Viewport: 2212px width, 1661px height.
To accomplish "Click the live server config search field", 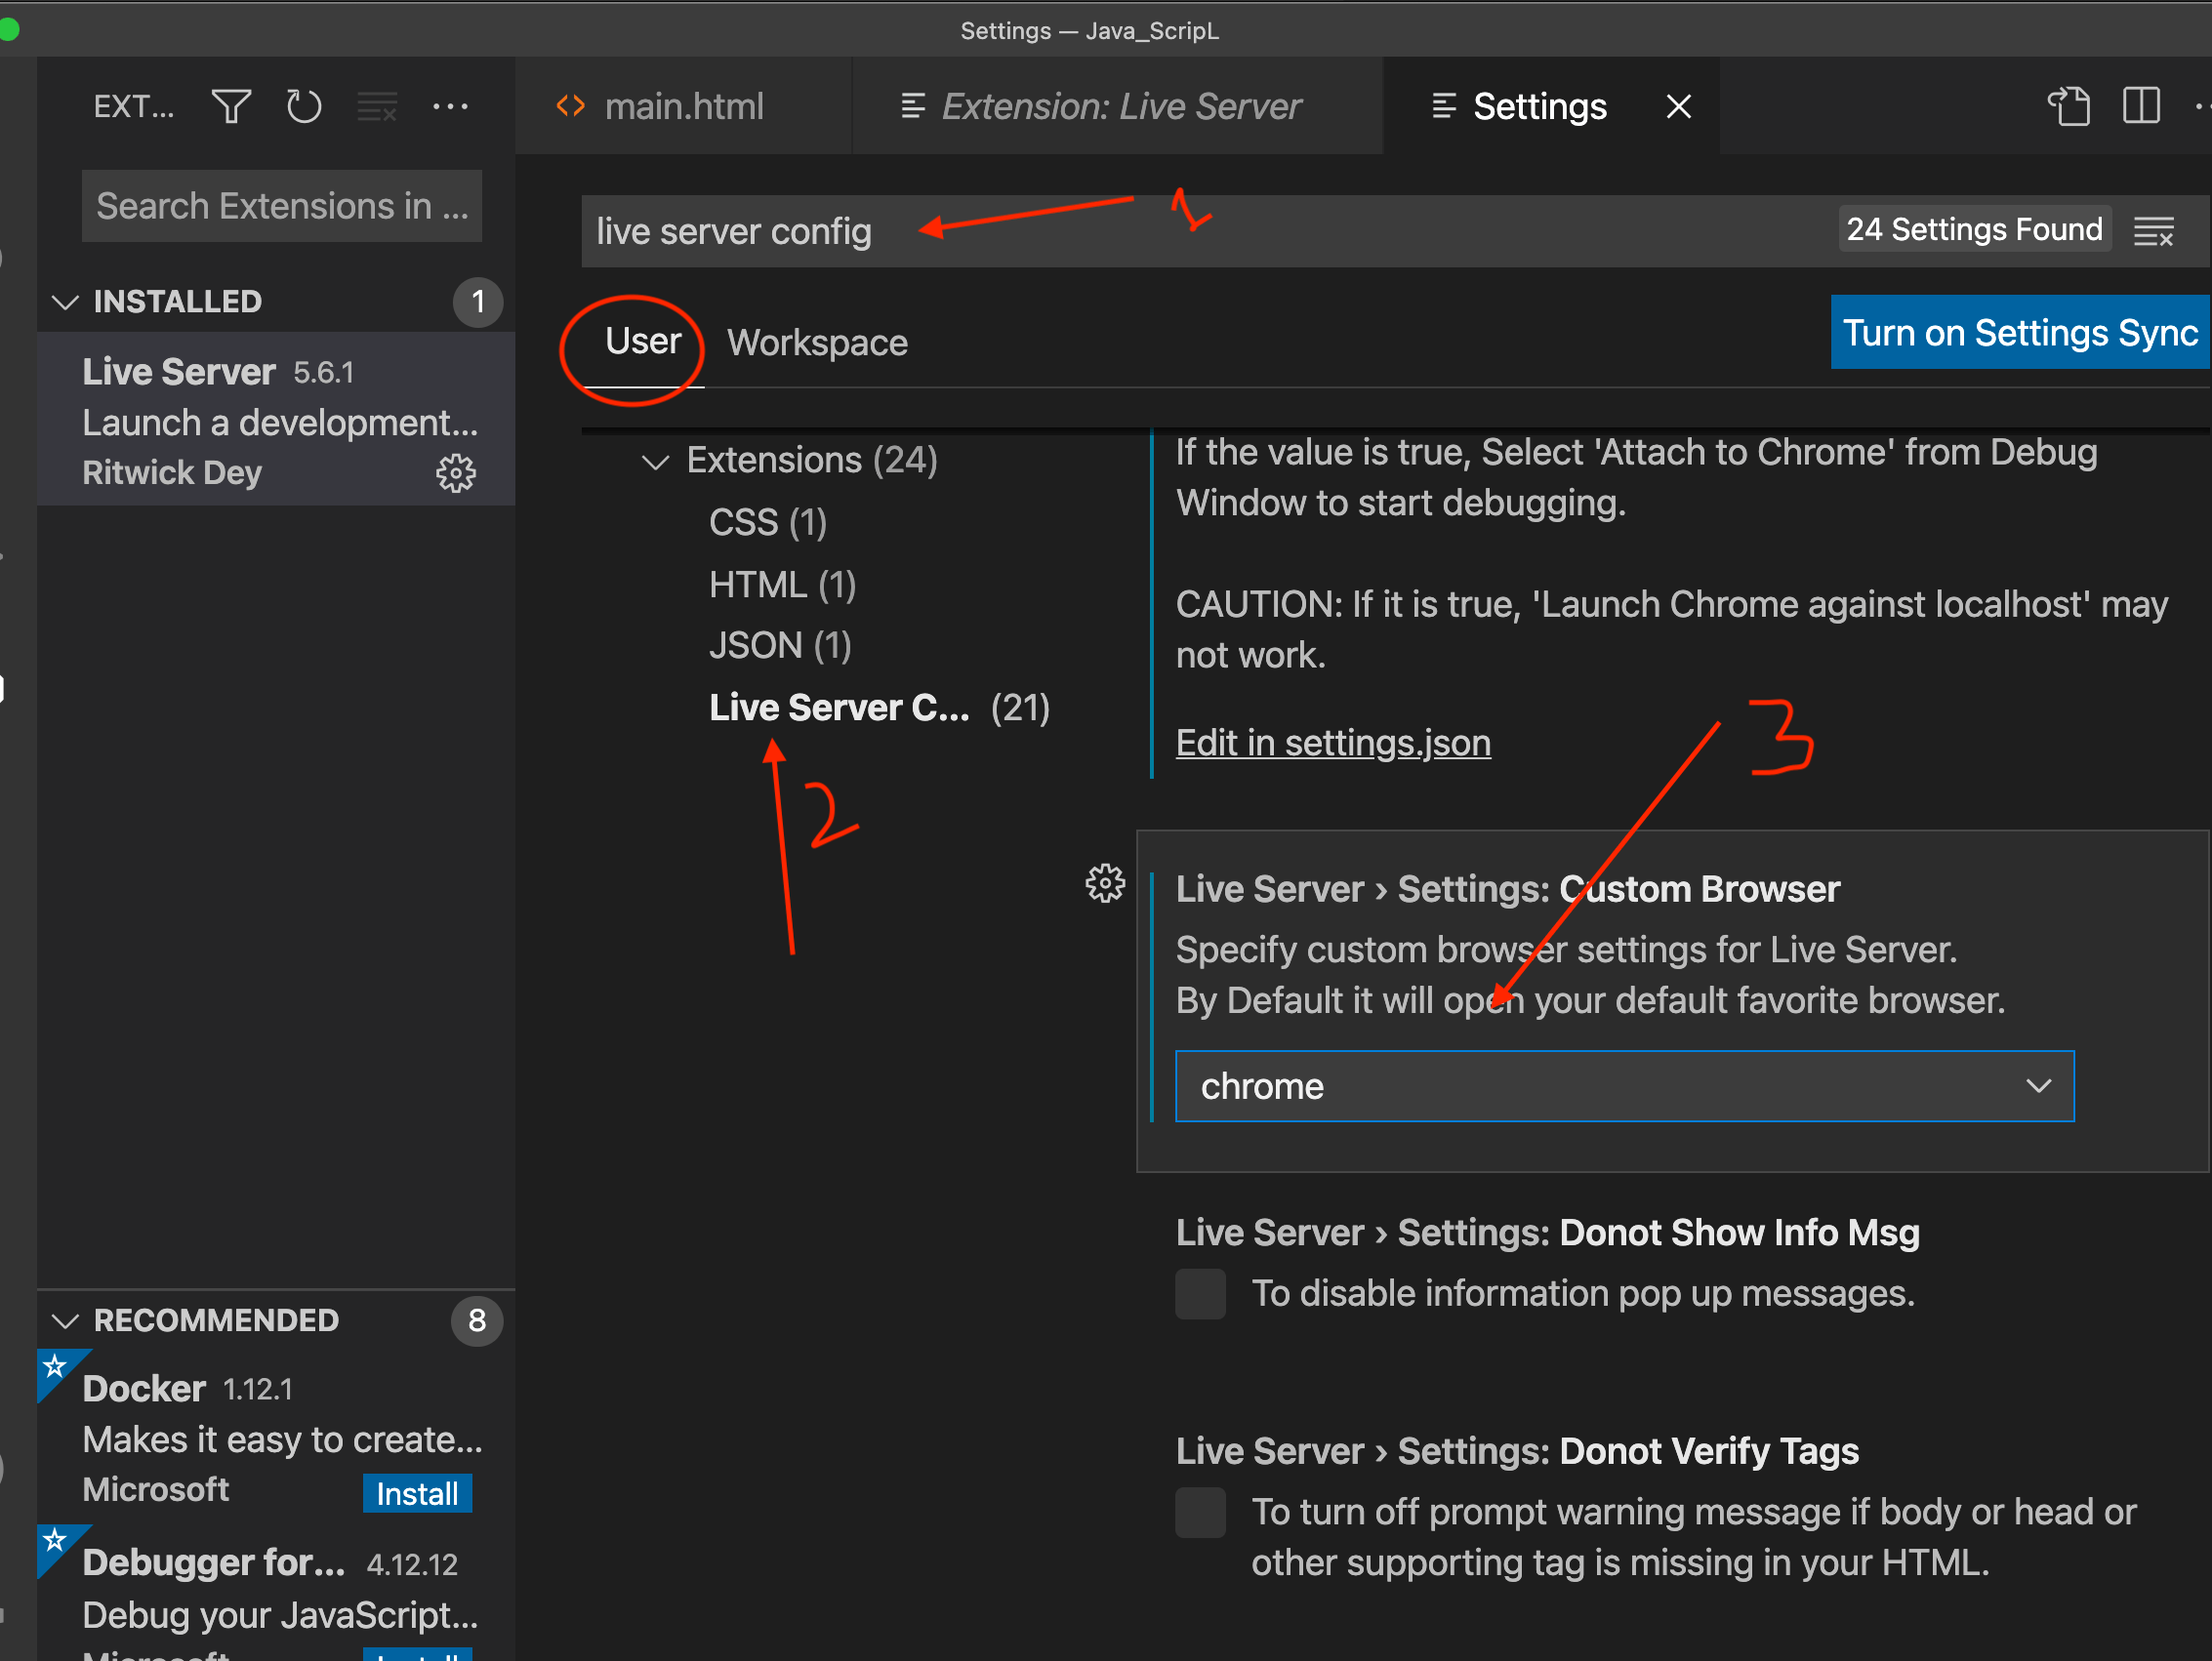I will (733, 231).
